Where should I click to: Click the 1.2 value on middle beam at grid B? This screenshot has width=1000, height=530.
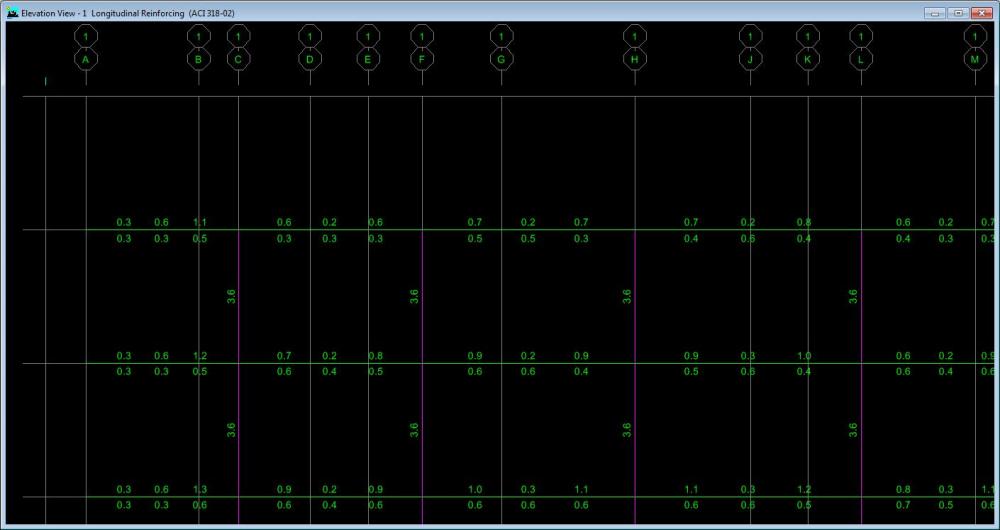(x=200, y=356)
